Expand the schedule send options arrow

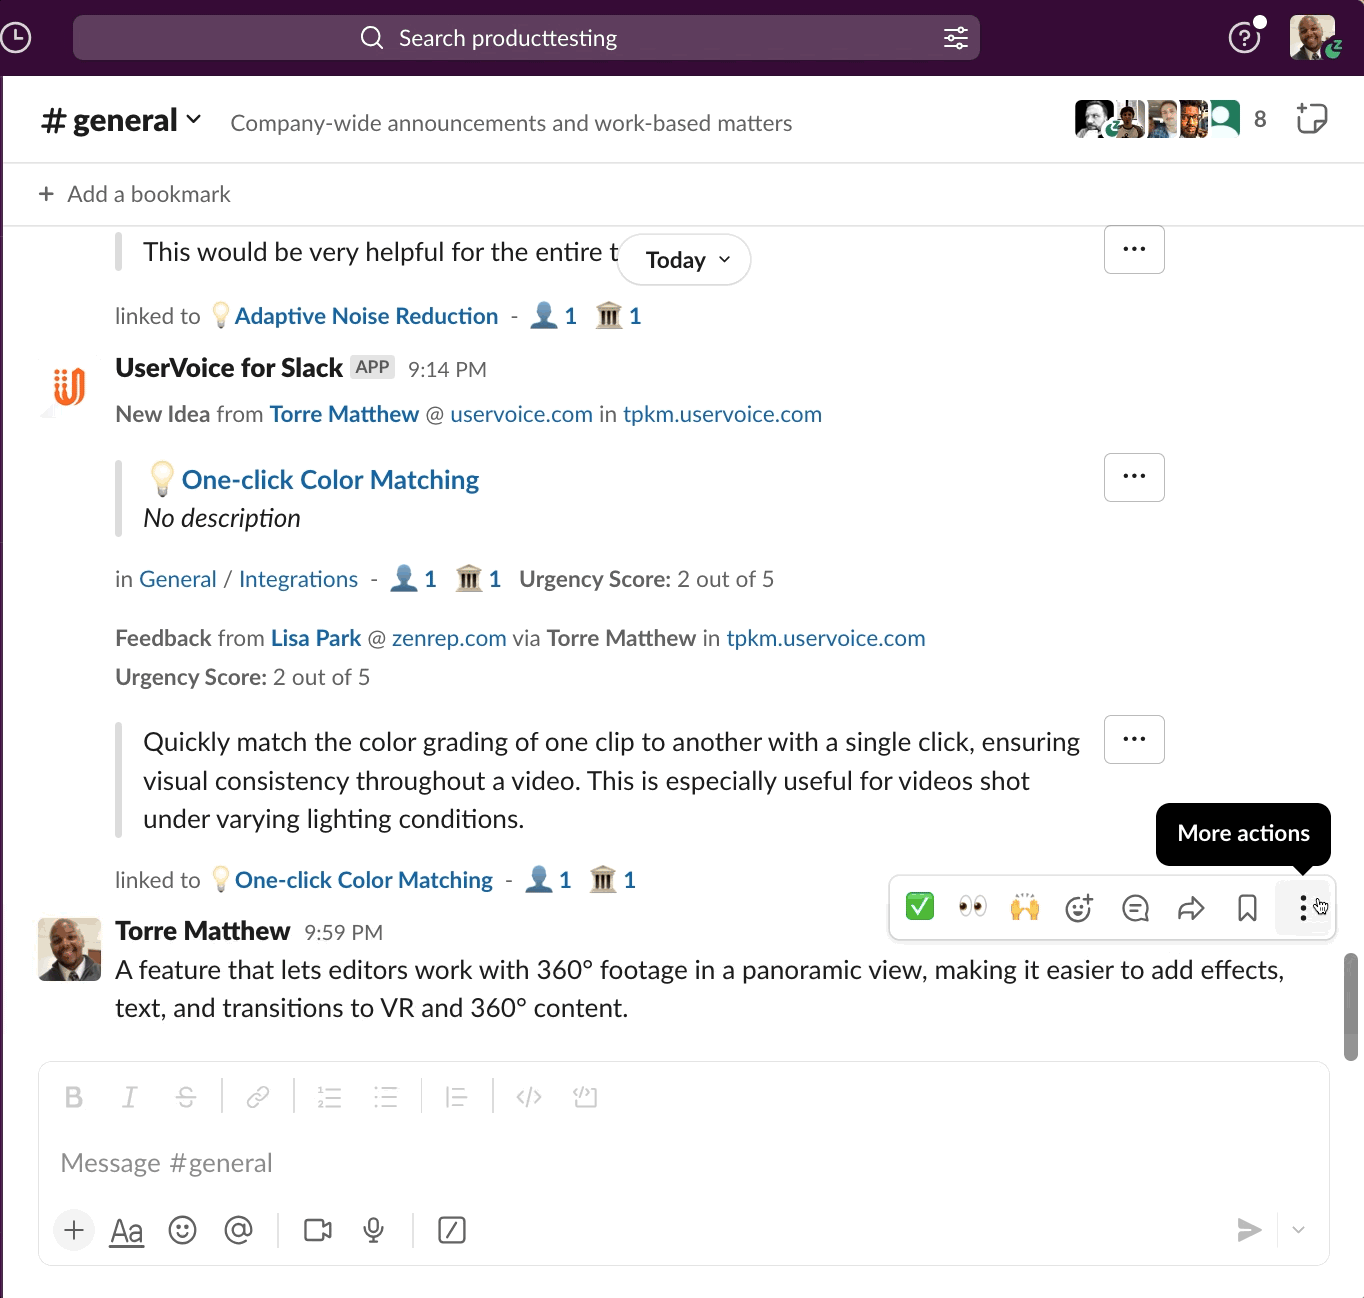click(x=1299, y=1230)
